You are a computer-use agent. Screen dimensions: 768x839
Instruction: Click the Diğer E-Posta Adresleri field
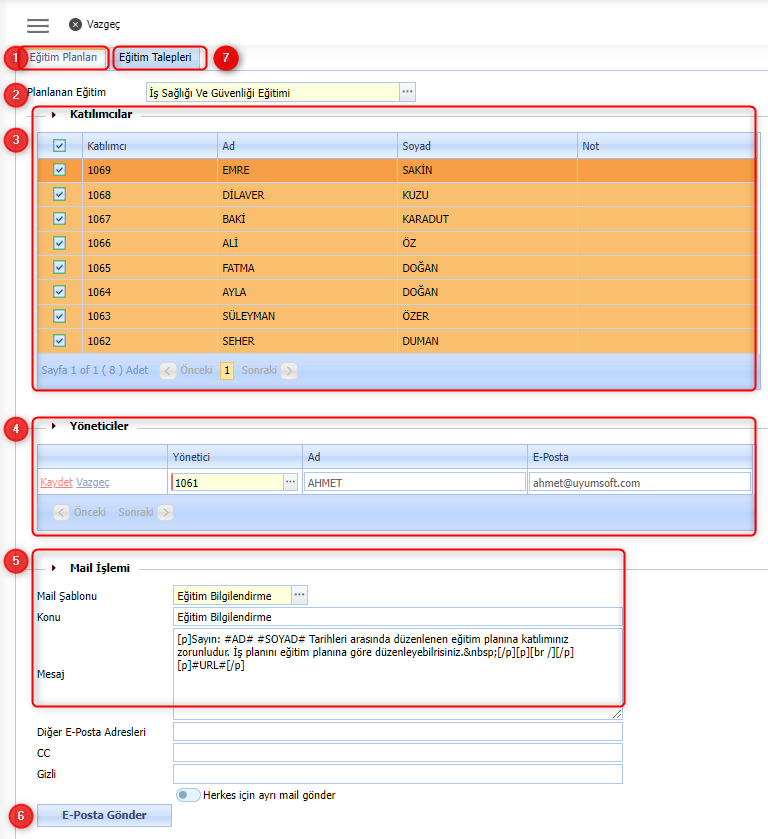pyautogui.click(x=398, y=732)
